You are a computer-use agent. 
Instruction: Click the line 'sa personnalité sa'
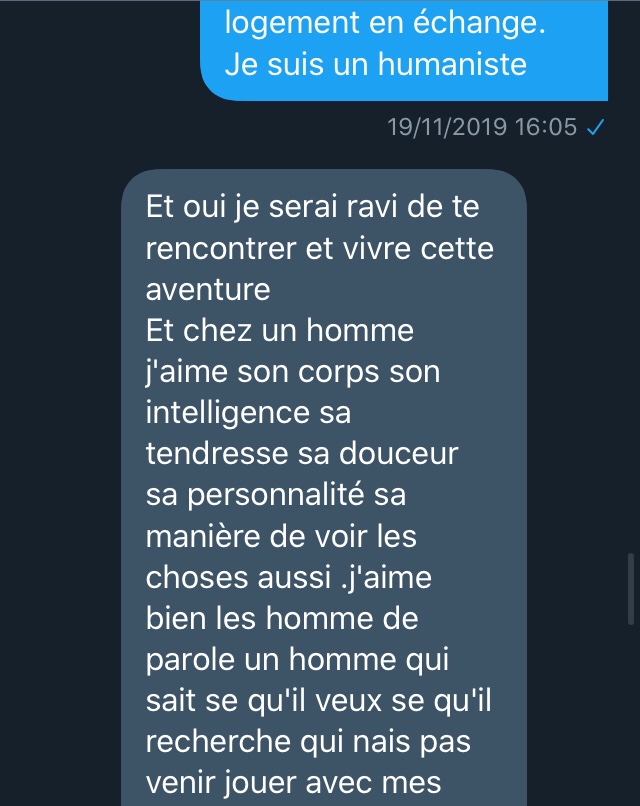(x=276, y=496)
